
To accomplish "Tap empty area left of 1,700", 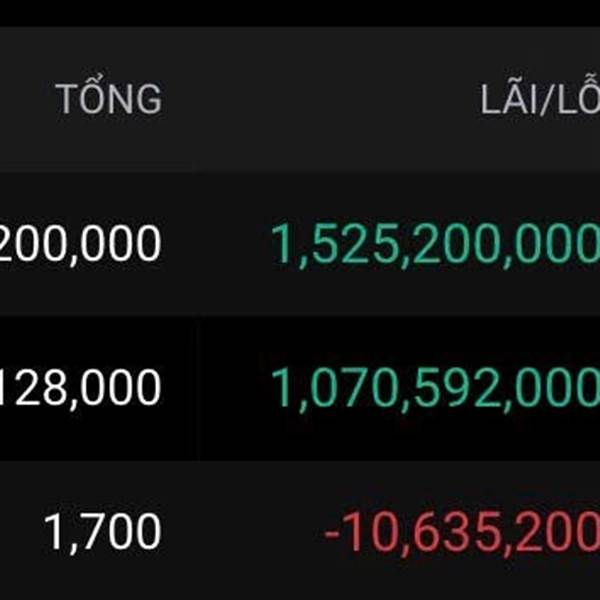I will tap(21, 532).
